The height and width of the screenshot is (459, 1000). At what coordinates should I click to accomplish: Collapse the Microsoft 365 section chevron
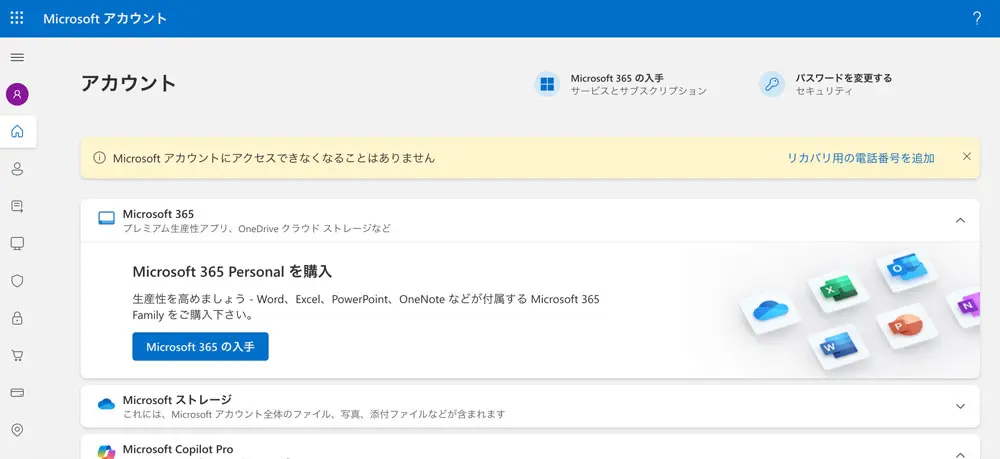tap(960, 220)
